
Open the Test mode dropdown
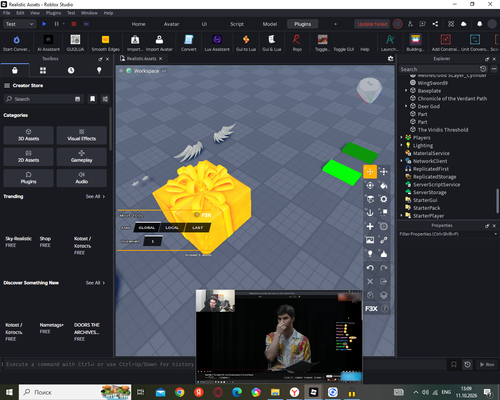(19, 24)
